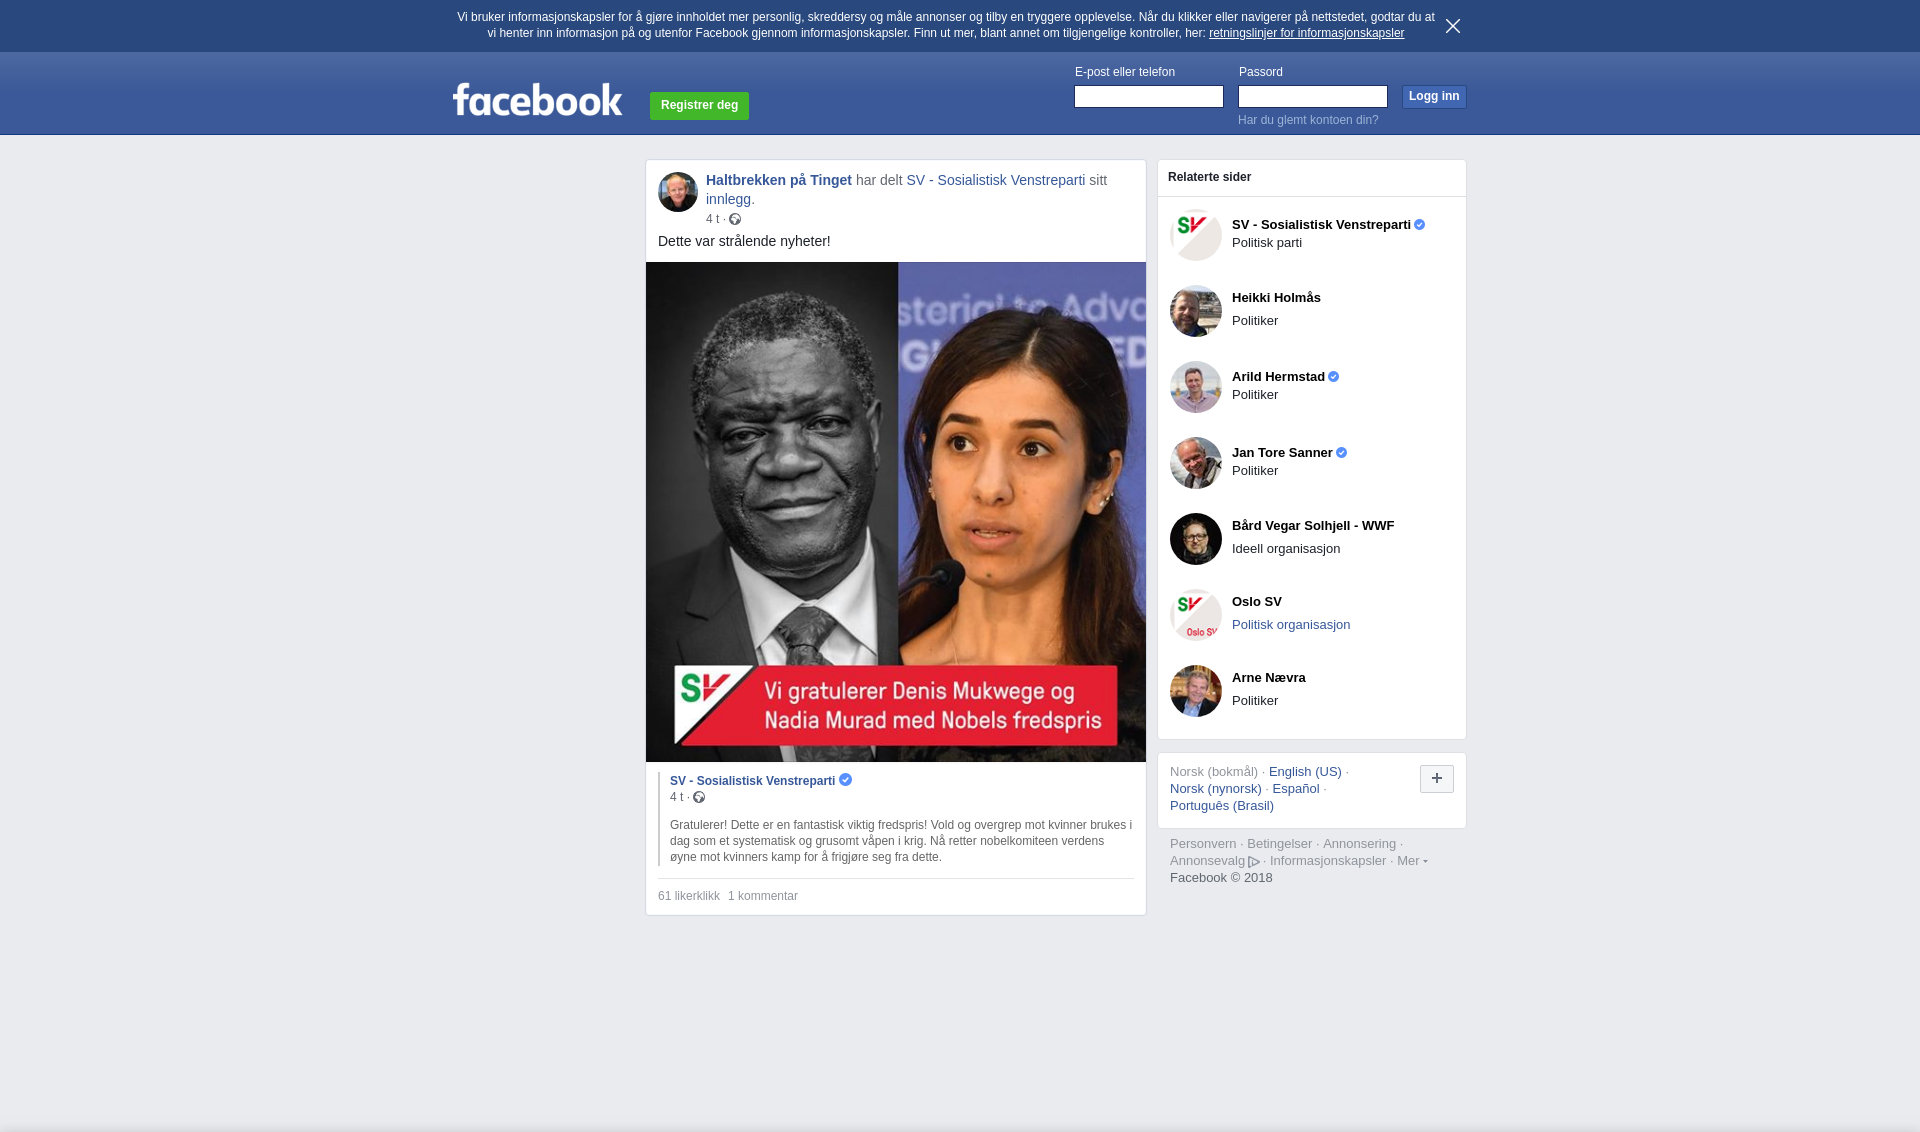Dismiss the cookie notice with the X icon

click(1452, 26)
